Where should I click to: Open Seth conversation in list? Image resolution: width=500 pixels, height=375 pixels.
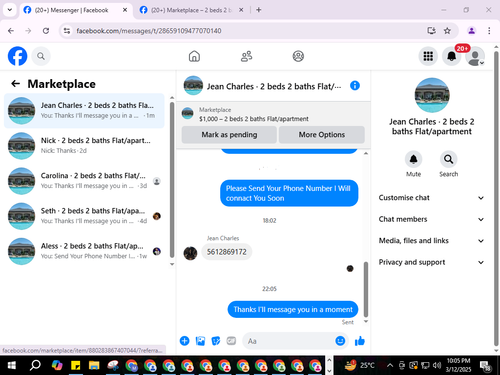point(84,216)
